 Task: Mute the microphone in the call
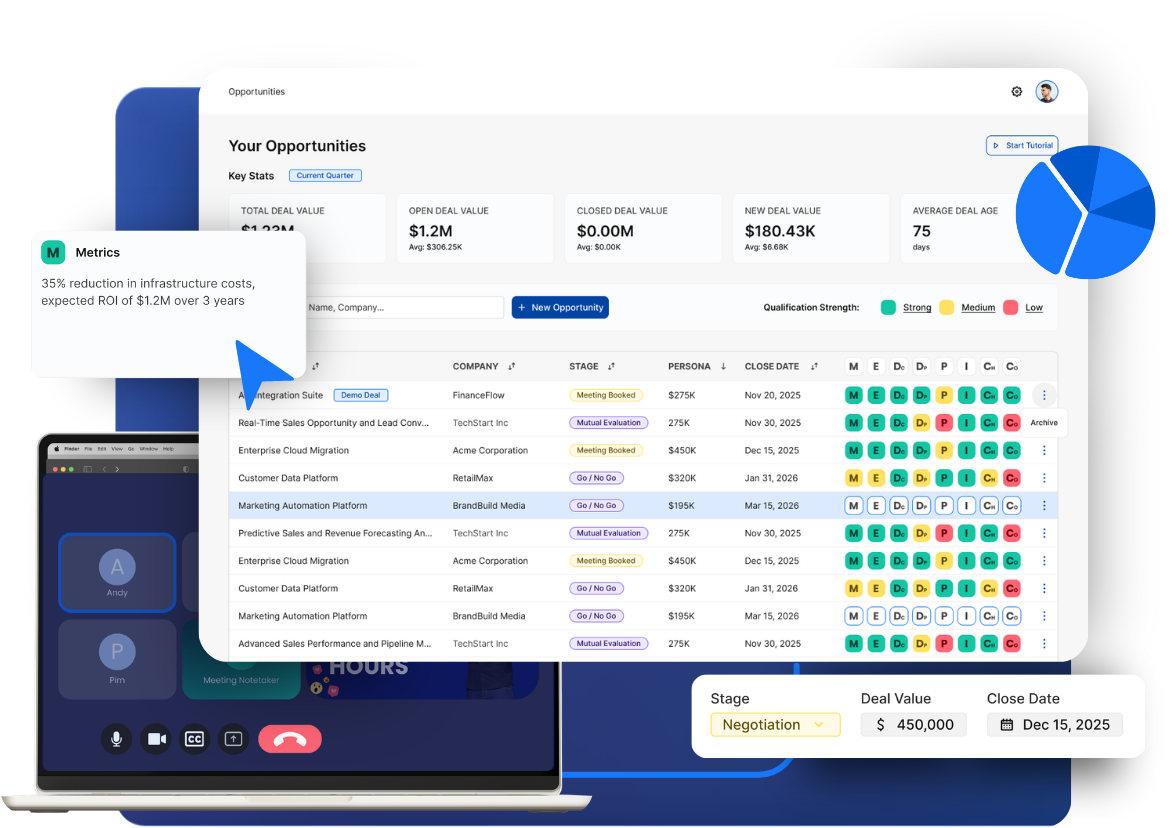point(116,739)
